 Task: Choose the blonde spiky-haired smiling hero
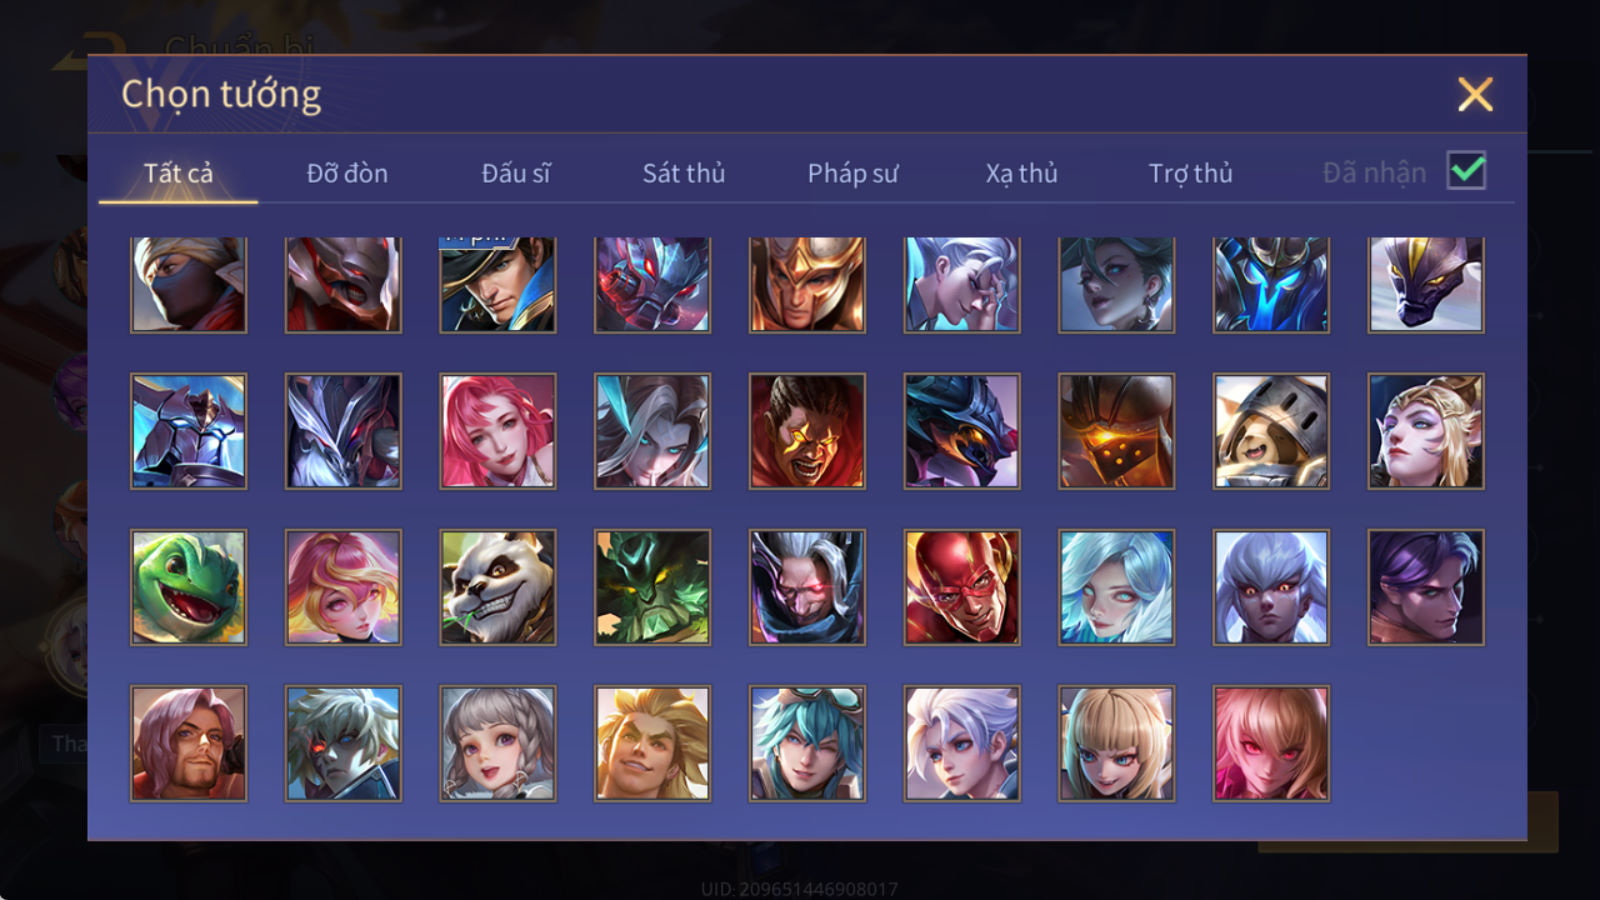coord(652,743)
